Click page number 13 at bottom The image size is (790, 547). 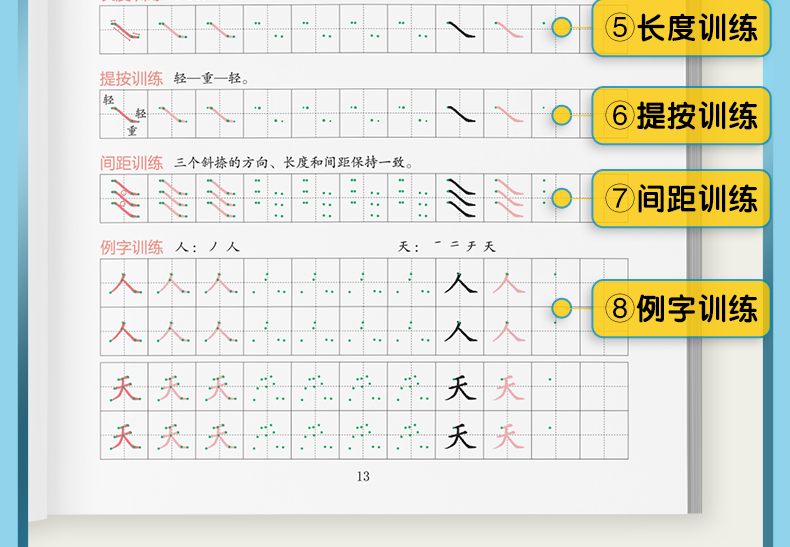coord(363,477)
